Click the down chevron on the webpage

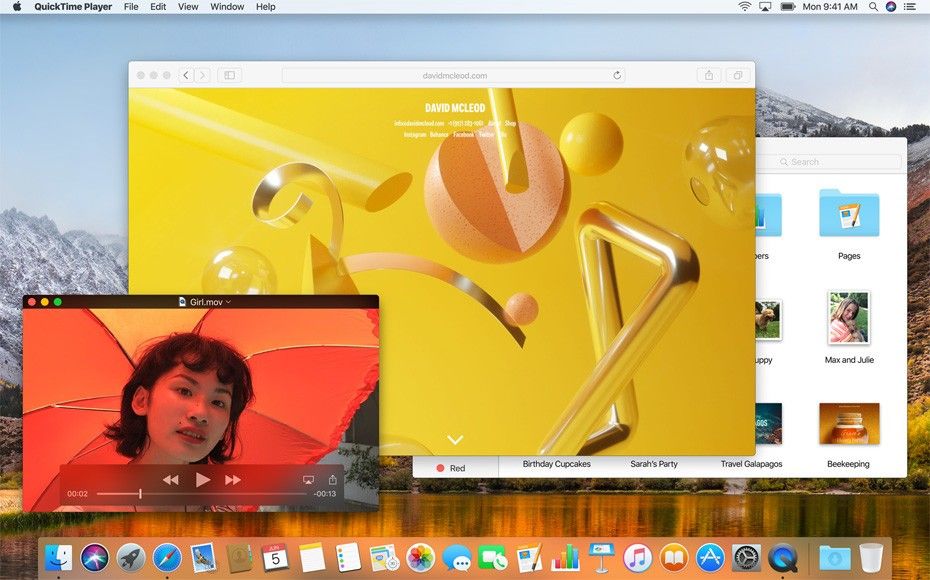point(455,439)
